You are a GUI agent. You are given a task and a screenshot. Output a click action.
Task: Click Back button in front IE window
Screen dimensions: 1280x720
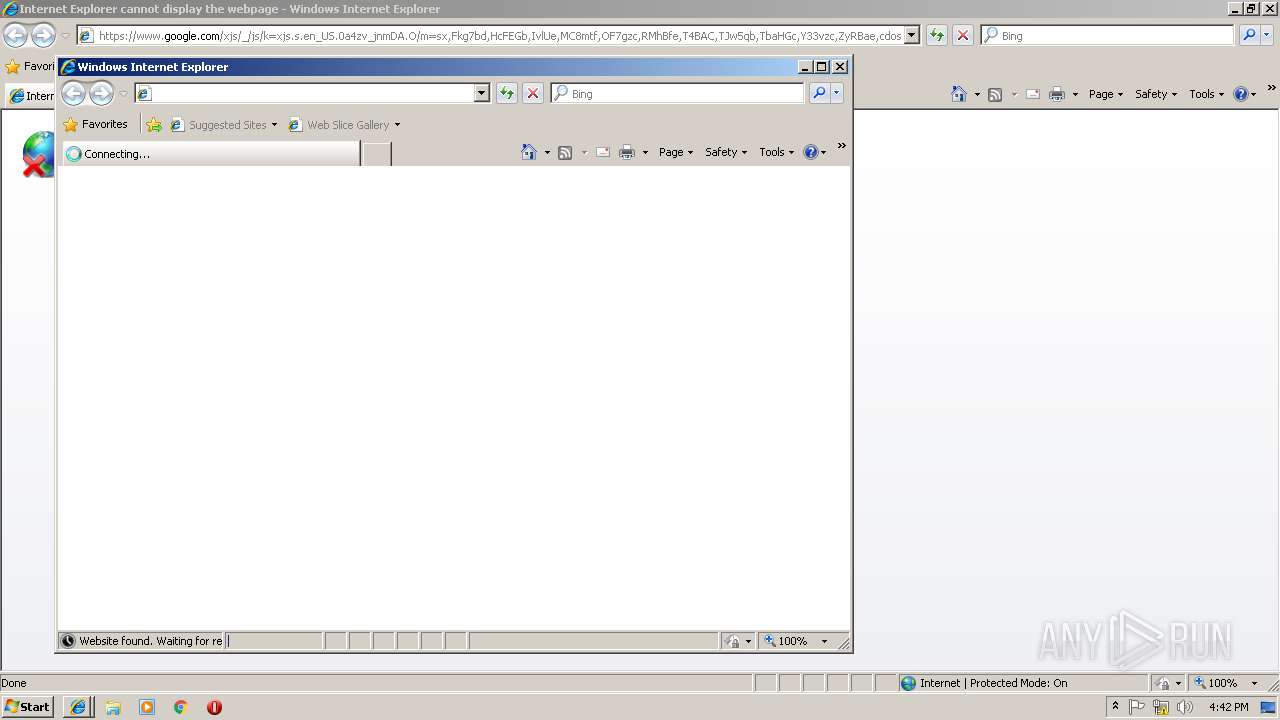click(73, 94)
